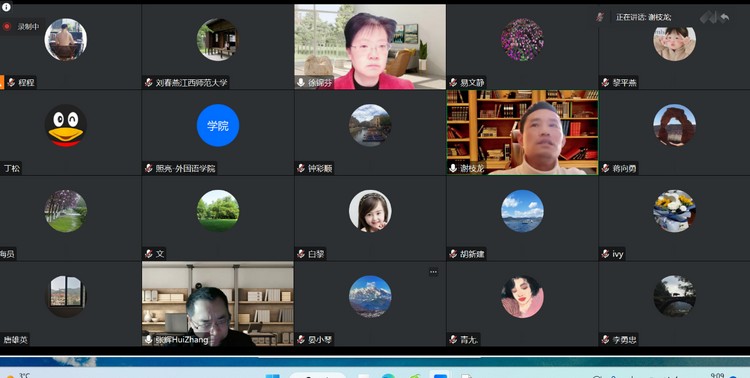Click the name label 丁松
The height and width of the screenshot is (378, 750).
[12, 168]
